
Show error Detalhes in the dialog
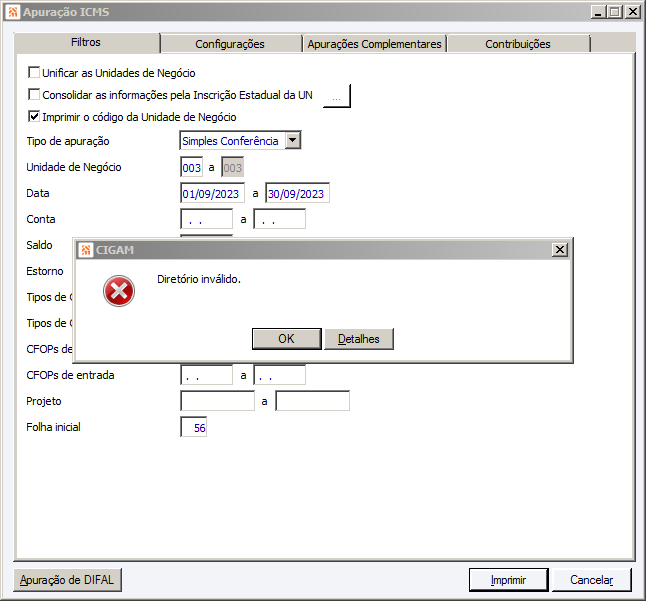pos(359,339)
